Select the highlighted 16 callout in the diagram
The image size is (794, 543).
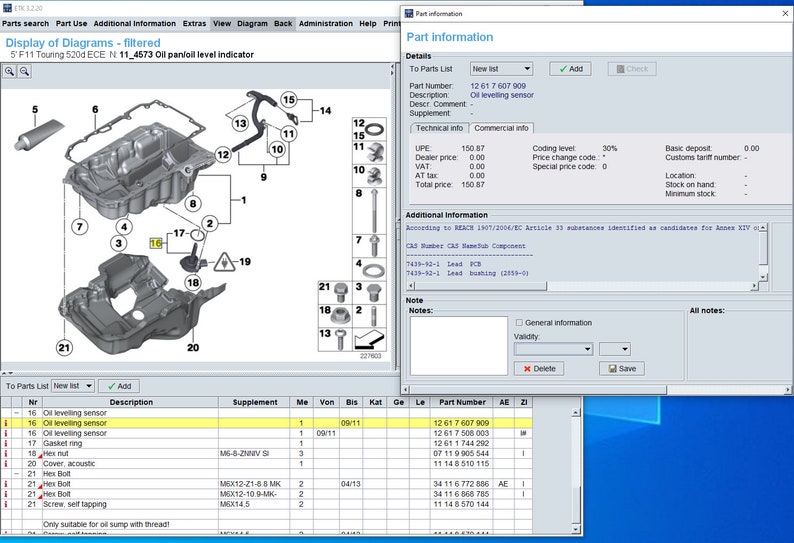click(155, 243)
